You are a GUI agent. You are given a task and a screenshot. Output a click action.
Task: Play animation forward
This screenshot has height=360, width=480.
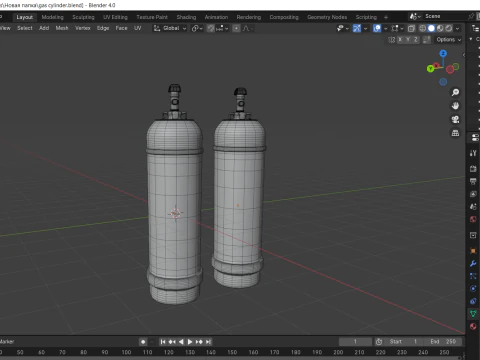click(190, 342)
